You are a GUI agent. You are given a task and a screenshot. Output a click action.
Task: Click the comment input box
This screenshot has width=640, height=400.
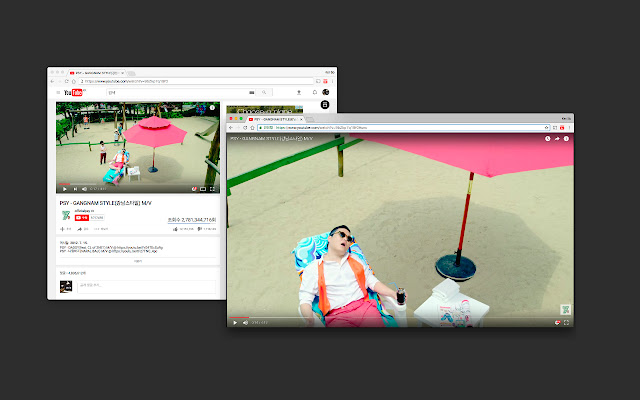point(147,287)
